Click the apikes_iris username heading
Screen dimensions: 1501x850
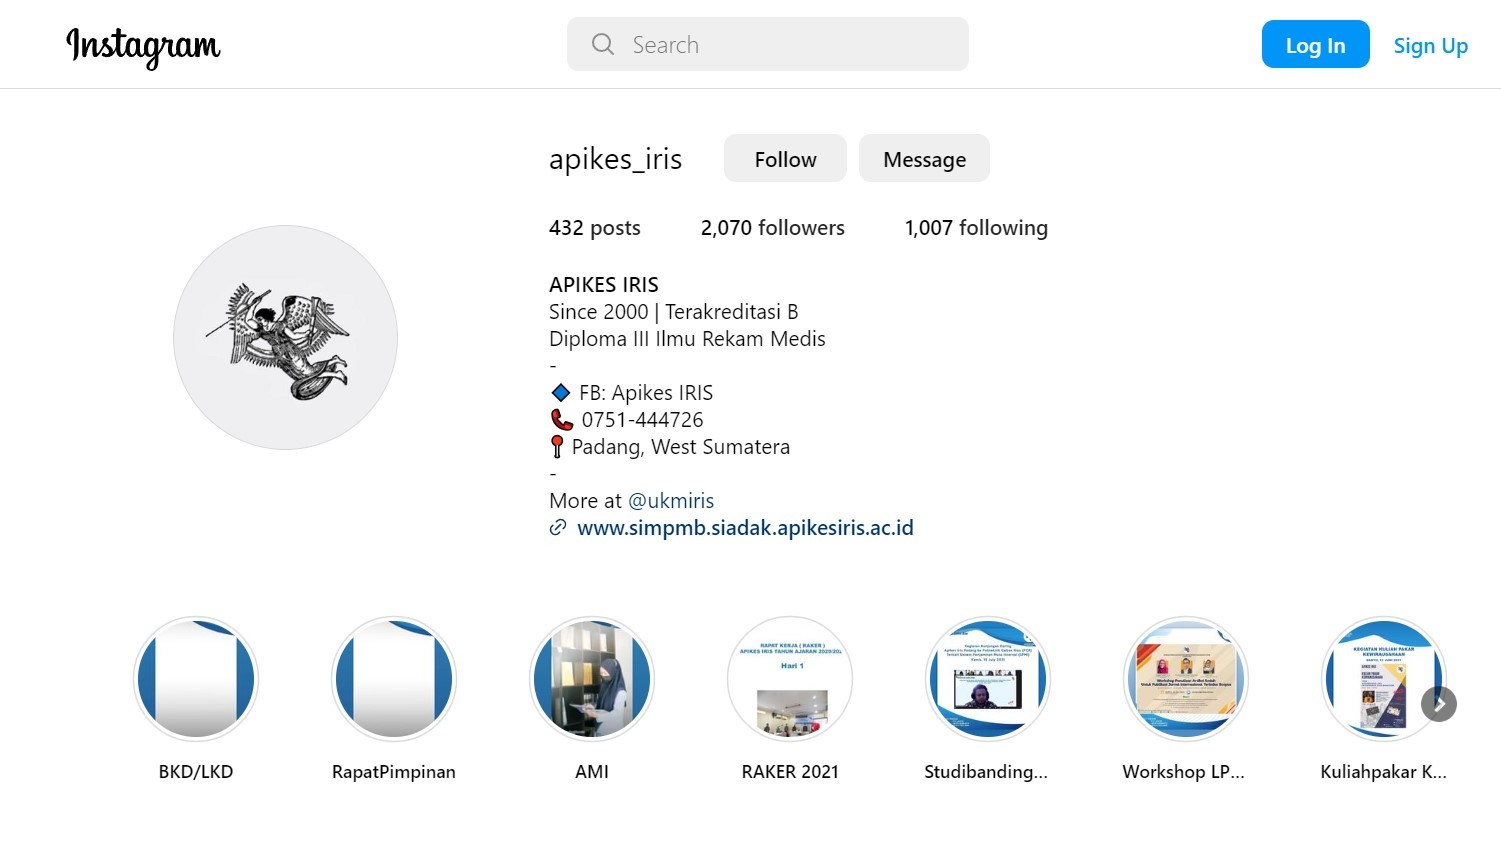pos(615,159)
